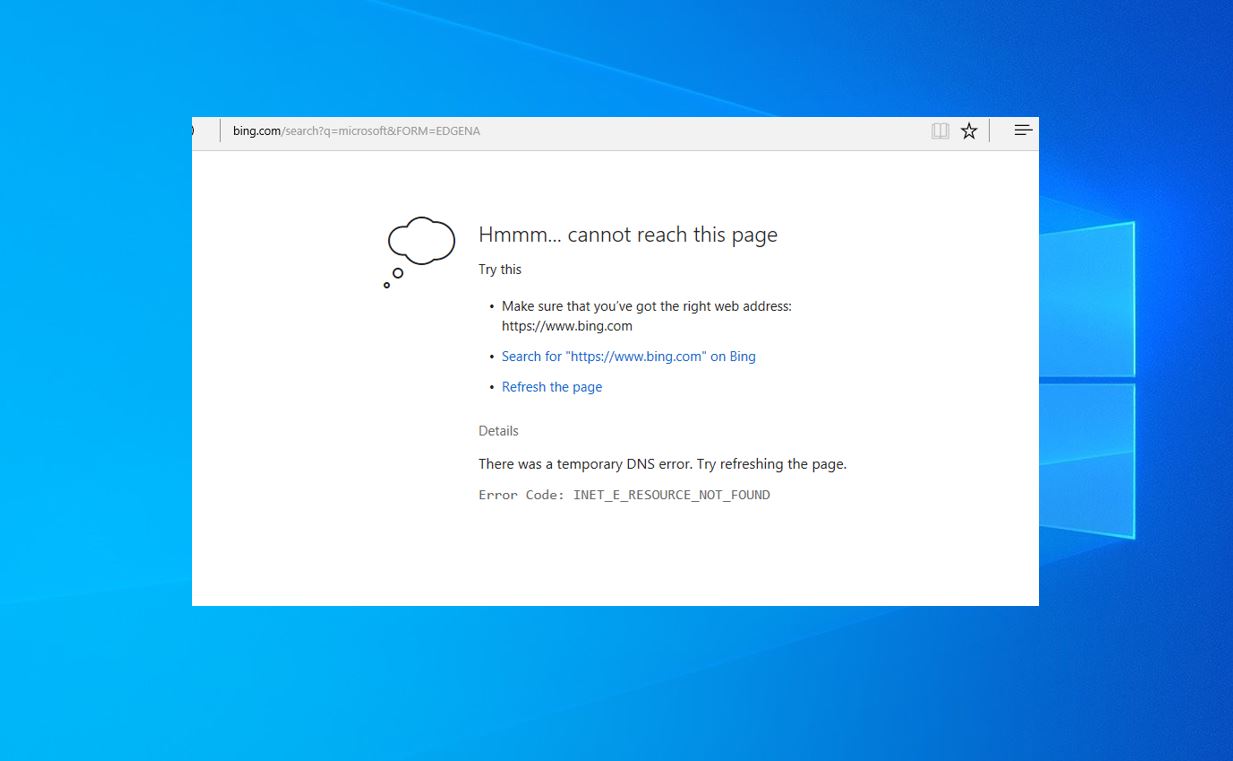Click the 'Error Code: INET_E_RESOURCE_NOT_FOUND' text
Screen dimensions: 1233x761
(x=624, y=495)
